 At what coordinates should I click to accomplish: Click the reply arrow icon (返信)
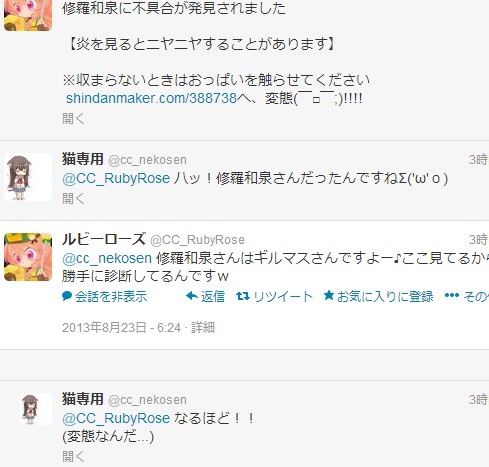[x=192, y=296]
